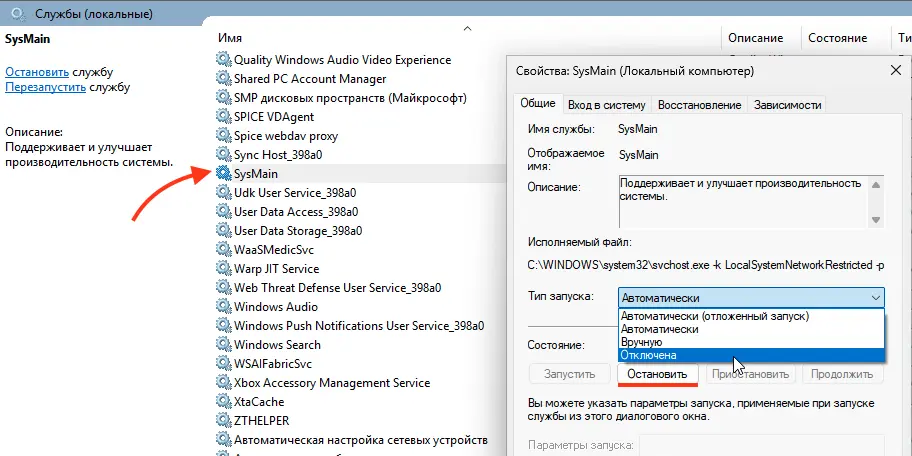Screen dimensions: 912x456
Task: Click gear icon beside Quality Windows Audio Video Experience
Action: (223, 59)
